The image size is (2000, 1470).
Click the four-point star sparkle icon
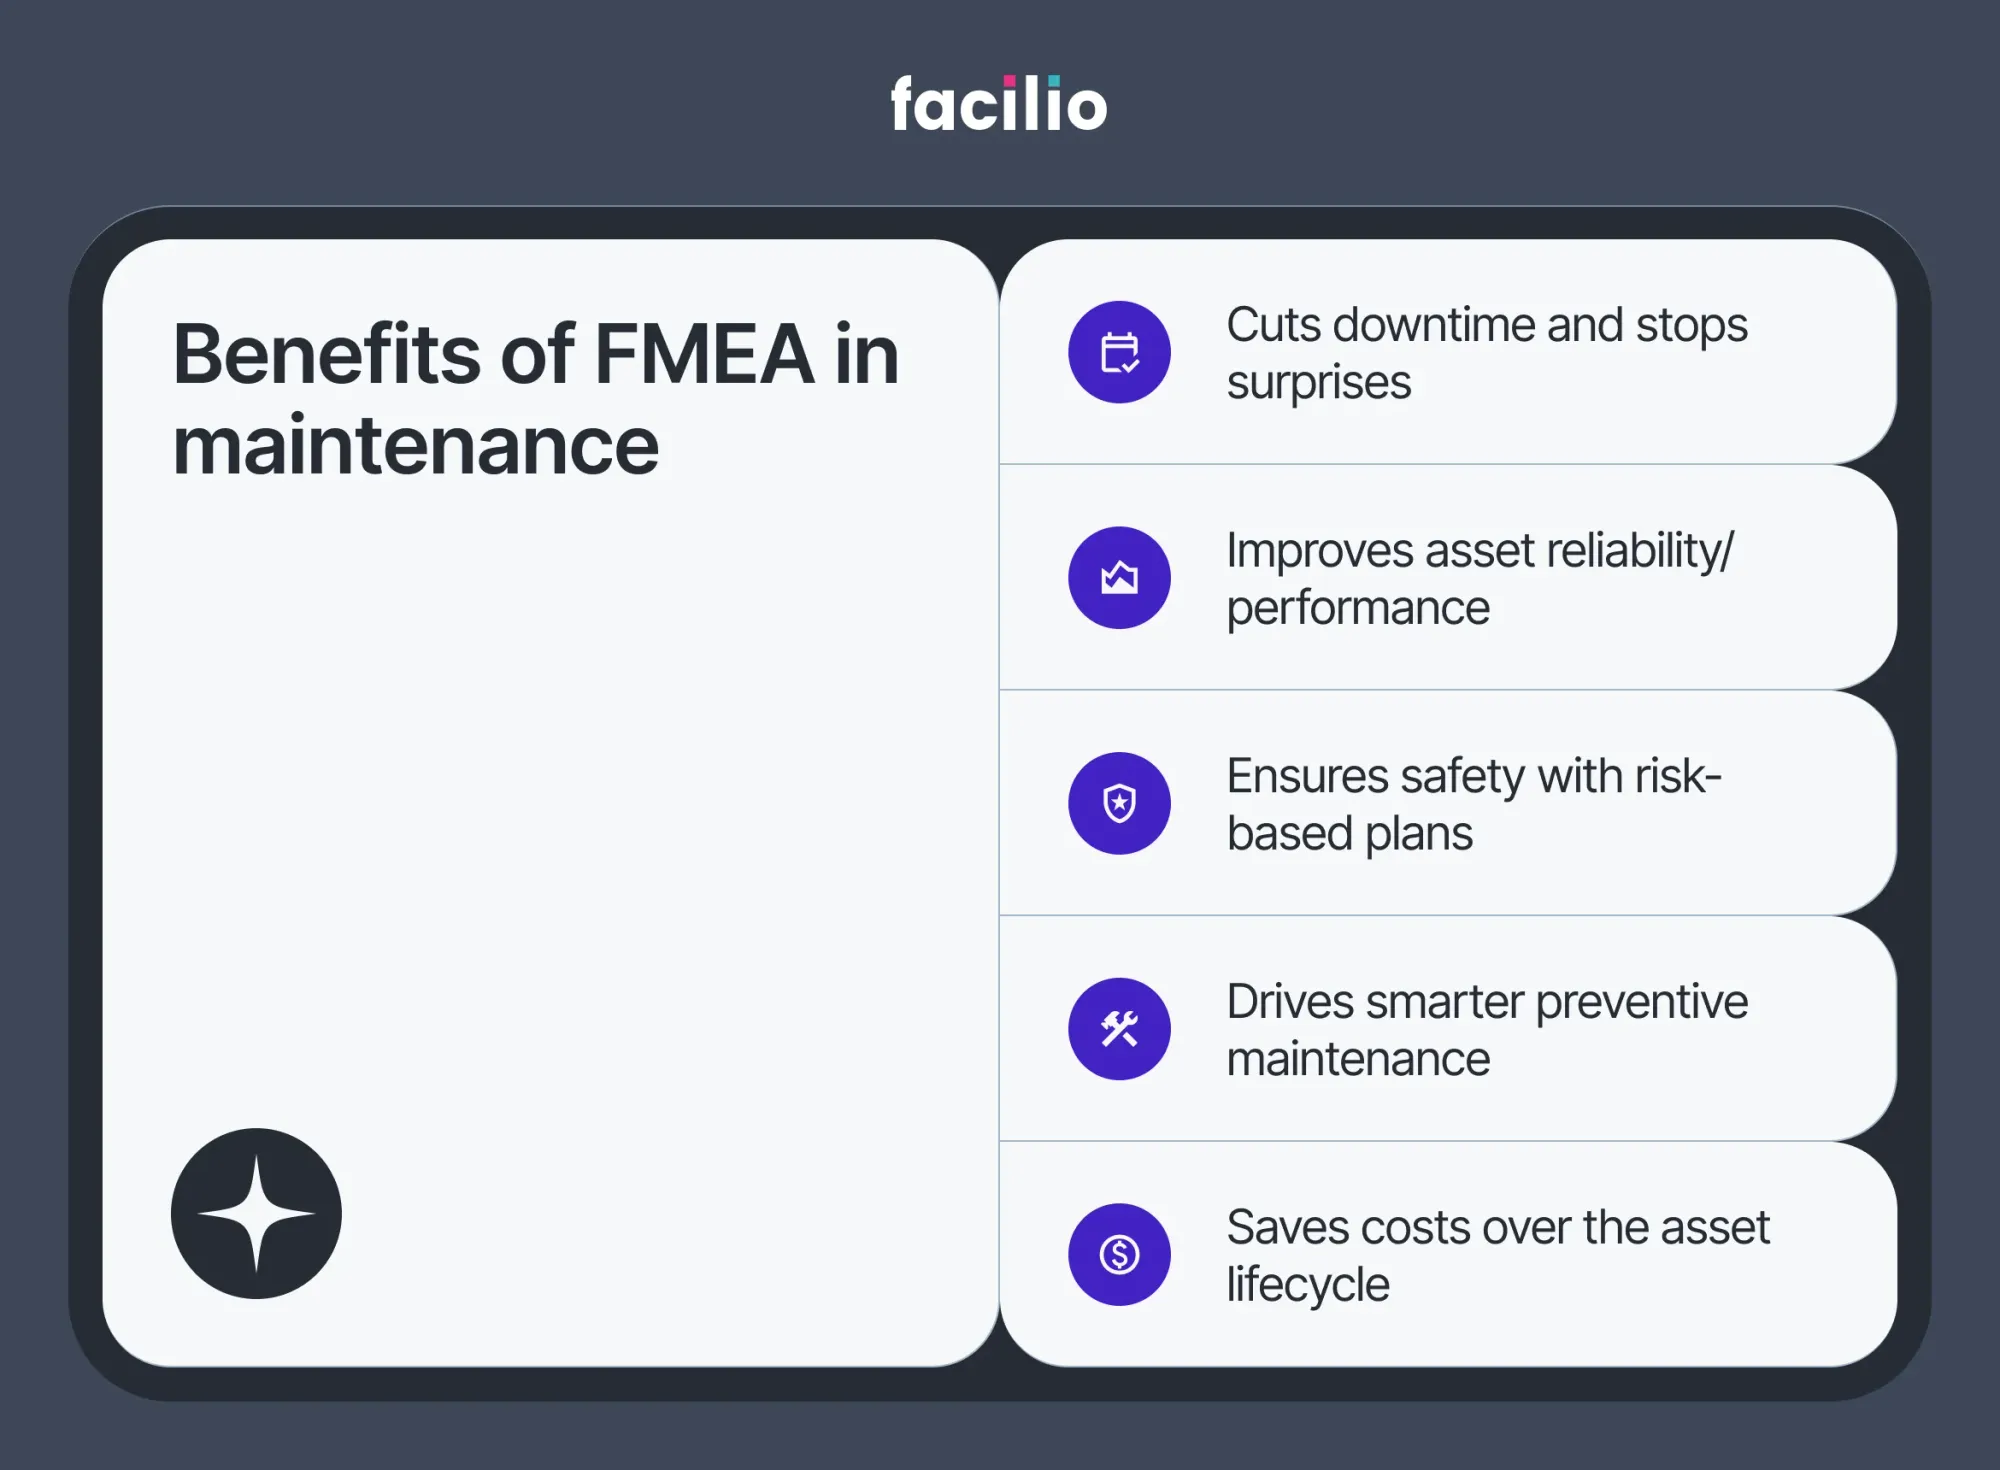[x=256, y=1214]
